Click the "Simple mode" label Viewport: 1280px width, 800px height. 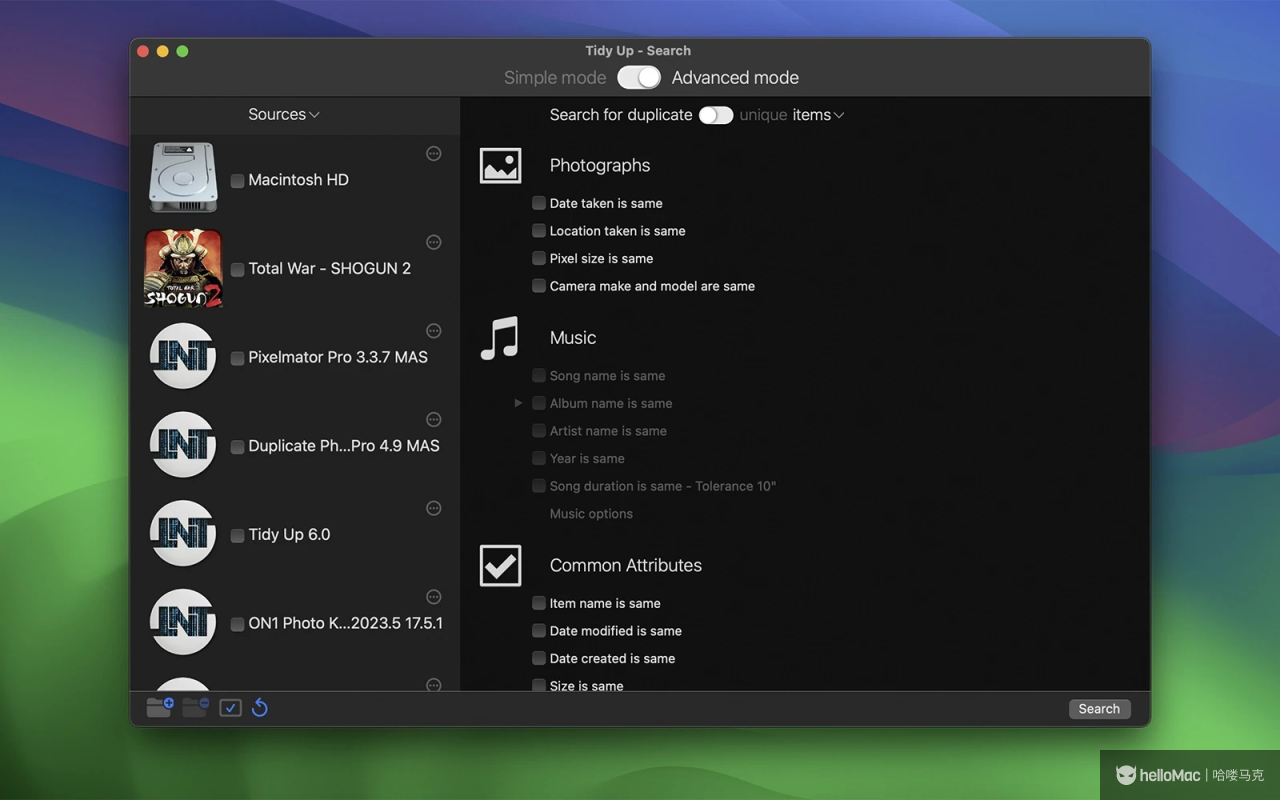[555, 78]
